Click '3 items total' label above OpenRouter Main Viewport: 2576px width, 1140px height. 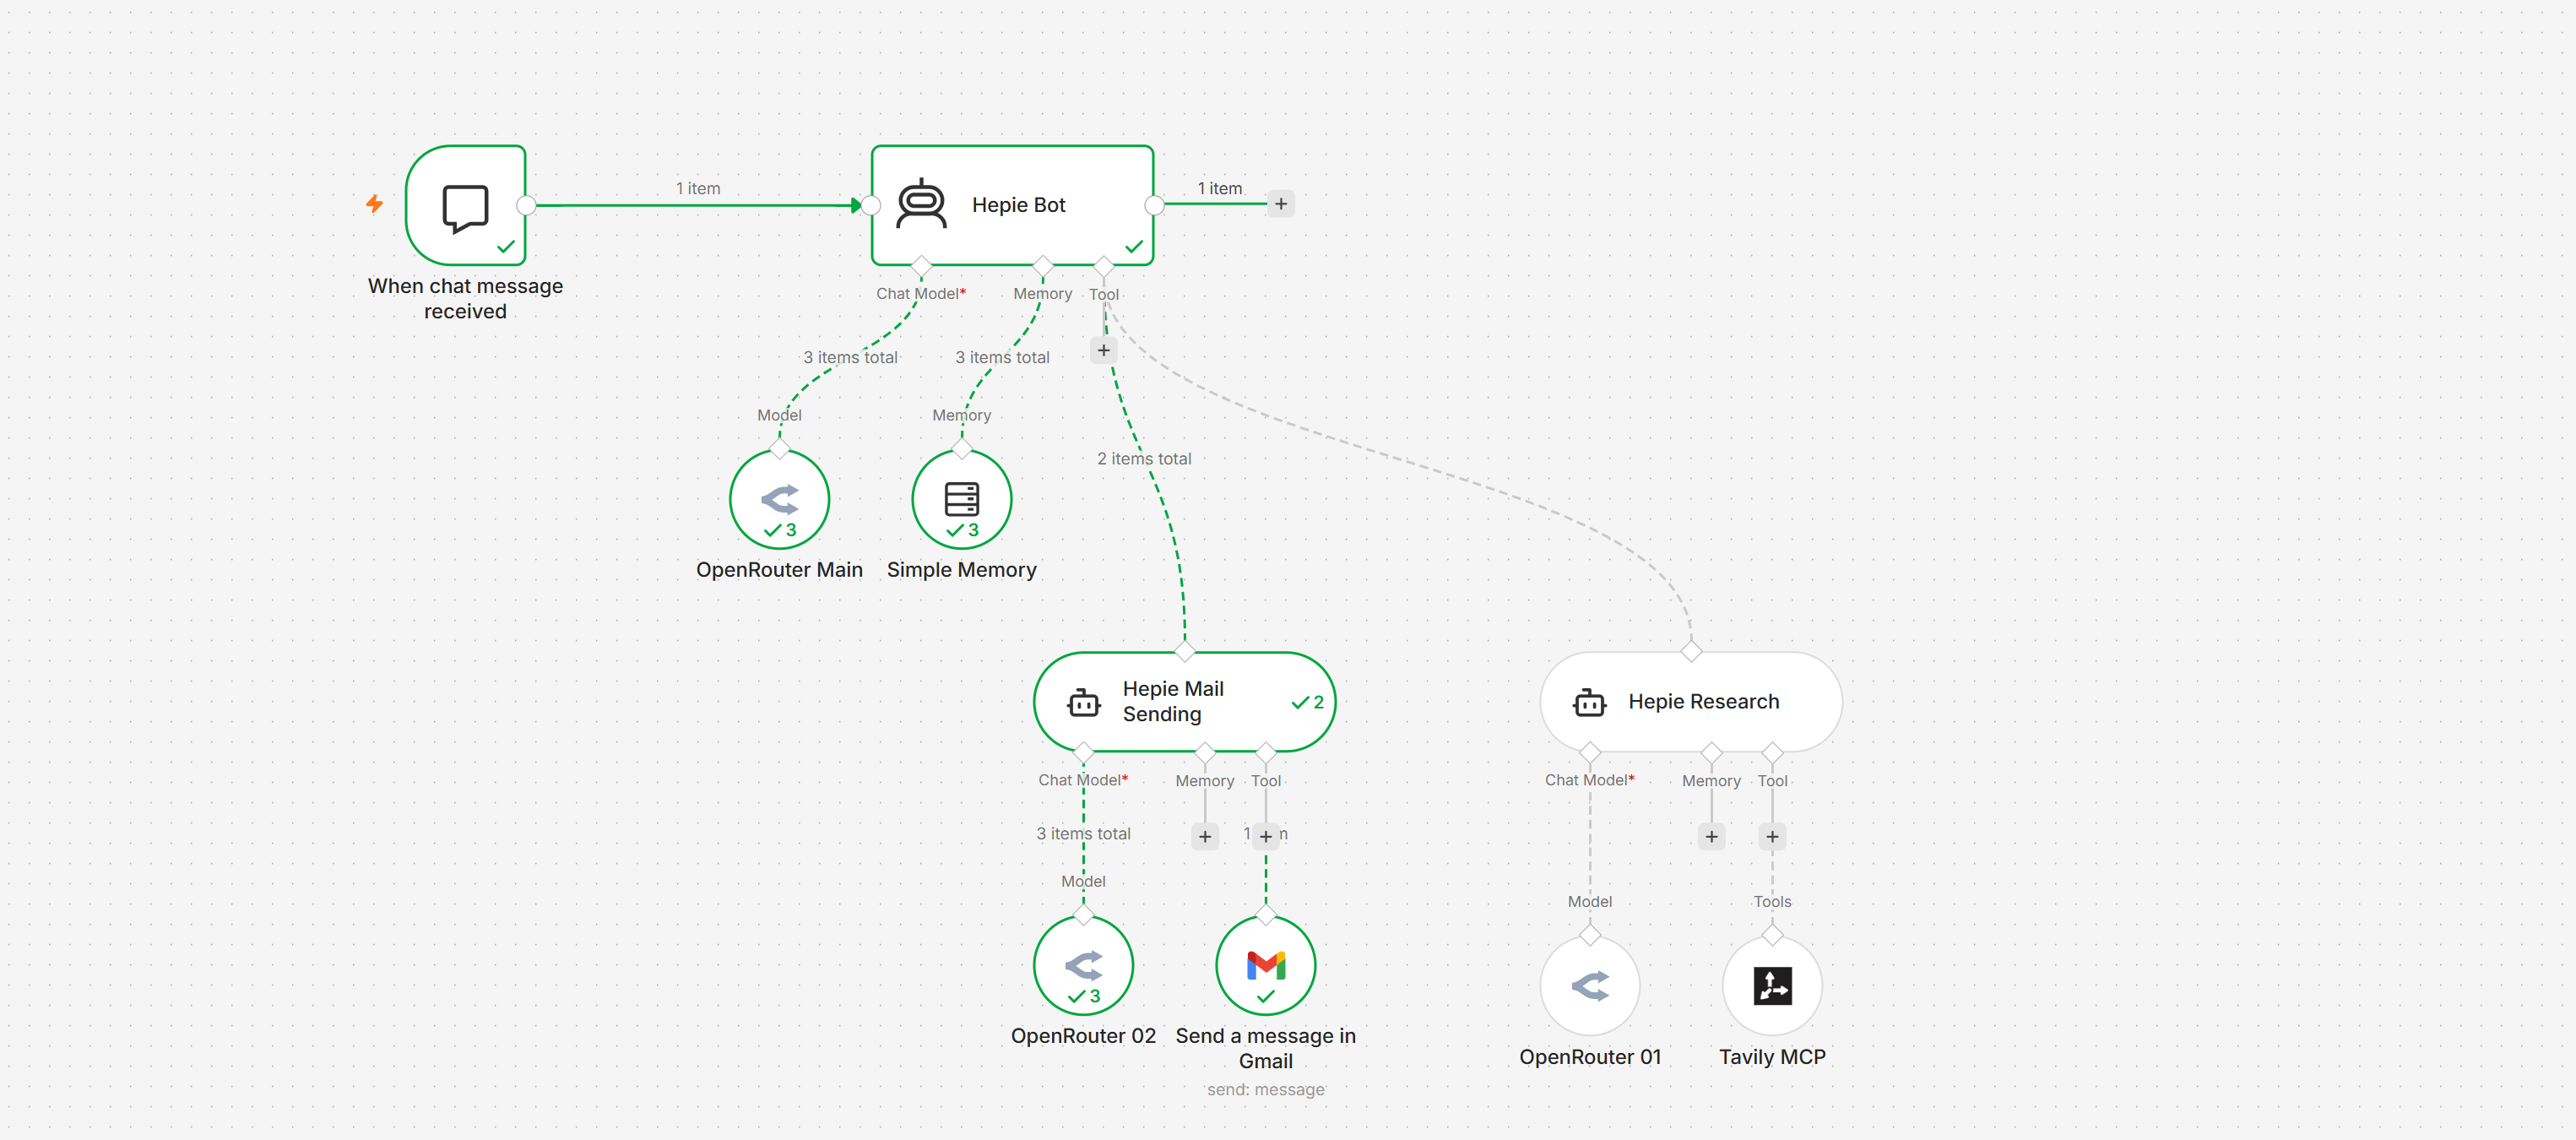pyautogui.click(x=850, y=357)
